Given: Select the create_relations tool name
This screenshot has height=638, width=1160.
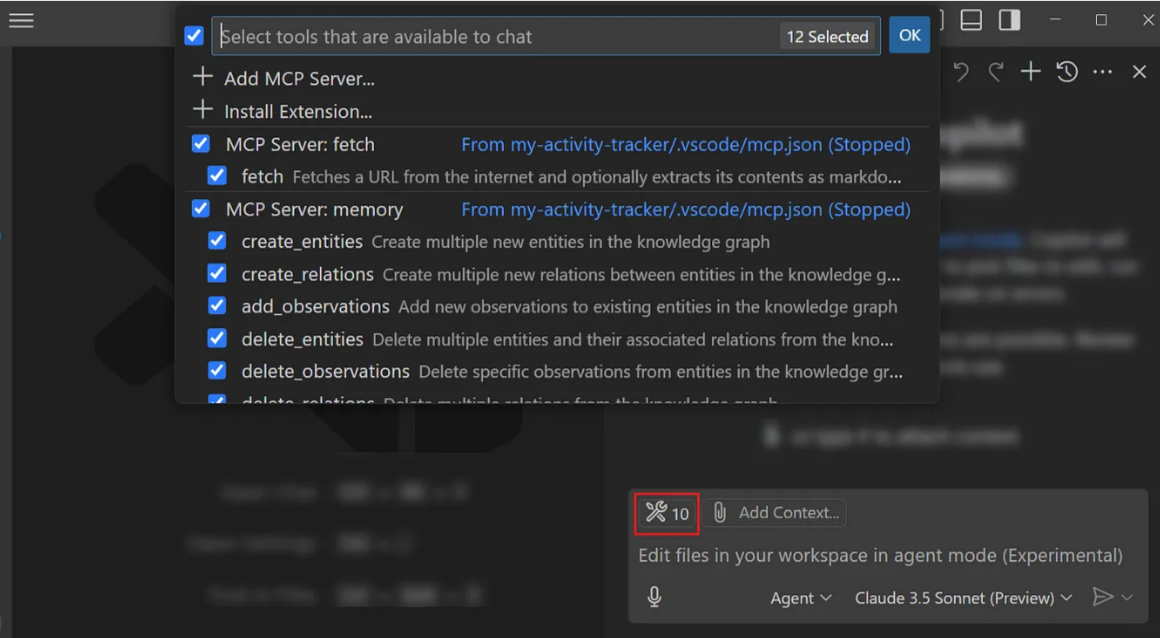Looking at the screenshot, I should [x=308, y=275].
